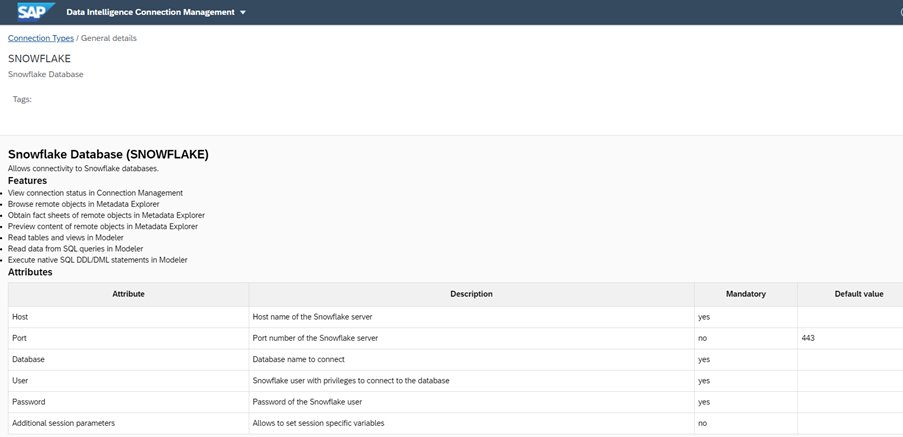903x437 pixels.
Task: Go back via Connection Types breadcrumb link
Action: (41, 38)
